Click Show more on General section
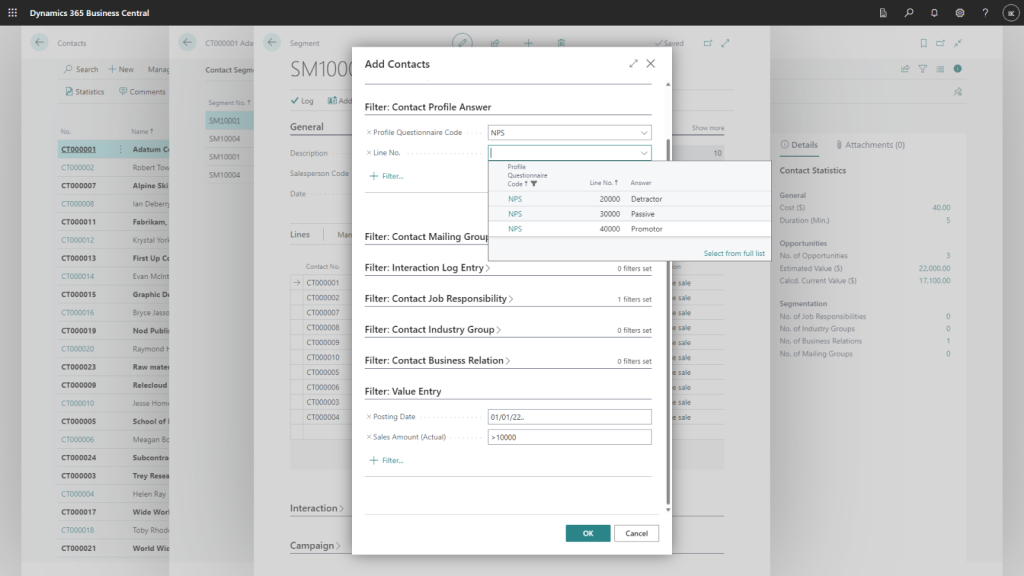 point(708,128)
